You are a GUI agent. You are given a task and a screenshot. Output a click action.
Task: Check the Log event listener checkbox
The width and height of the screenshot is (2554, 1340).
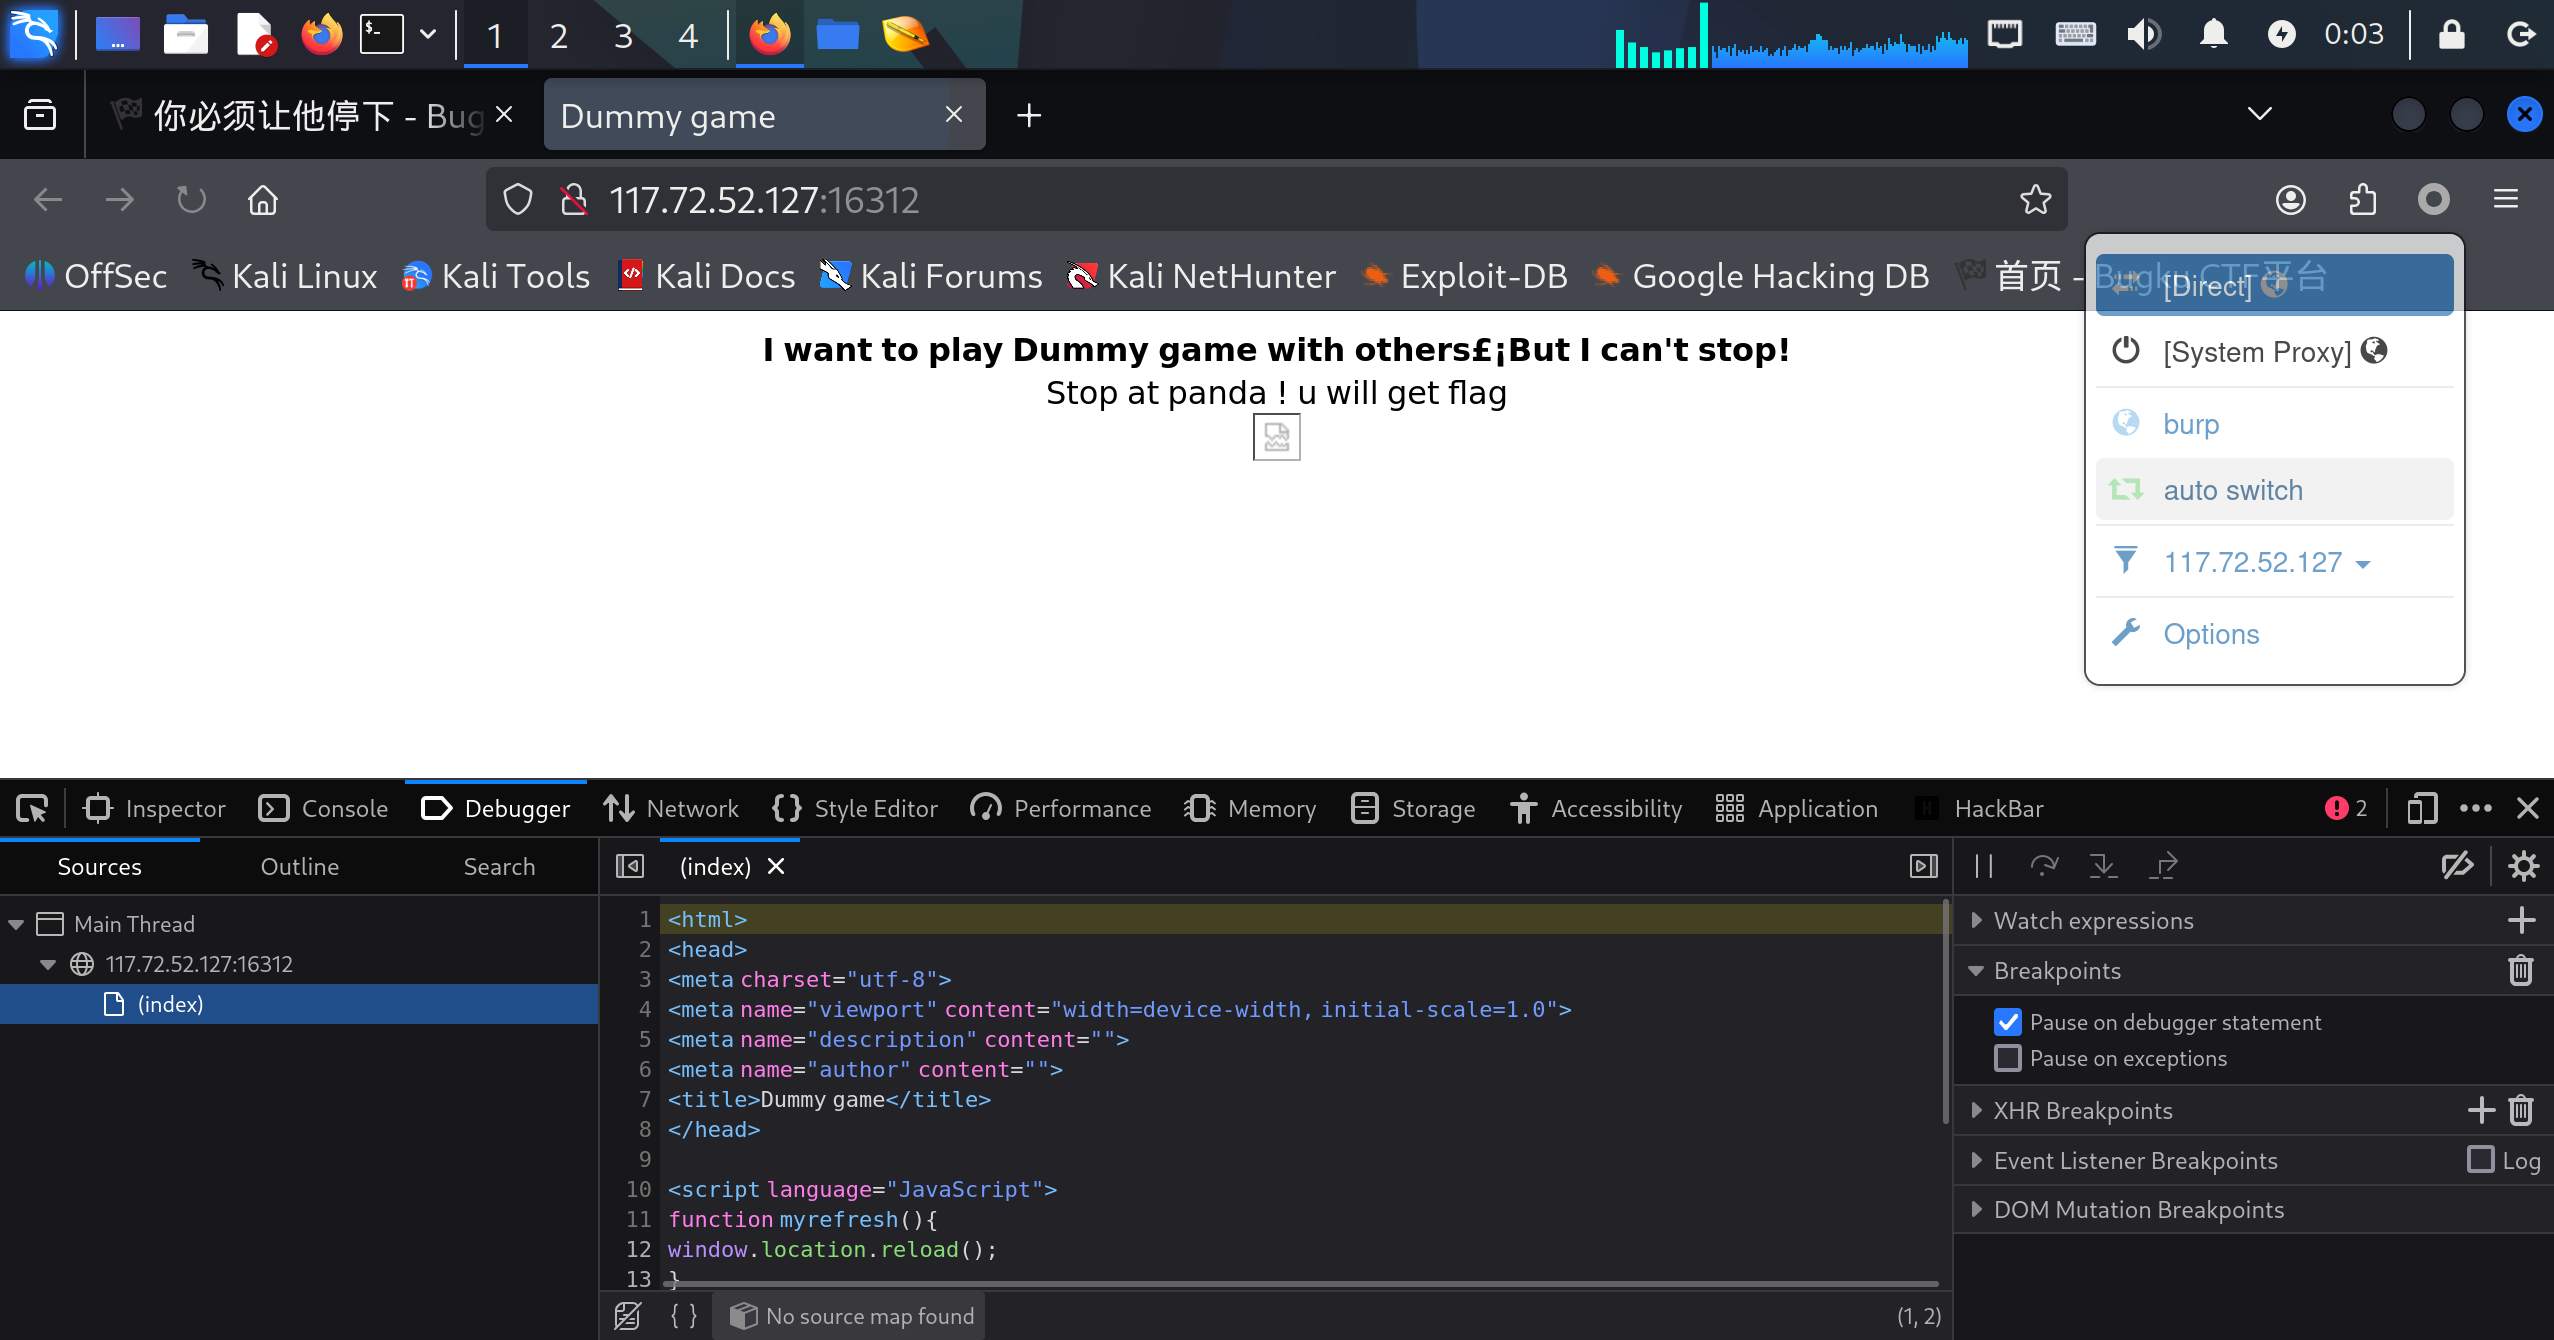point(2481,1160)
